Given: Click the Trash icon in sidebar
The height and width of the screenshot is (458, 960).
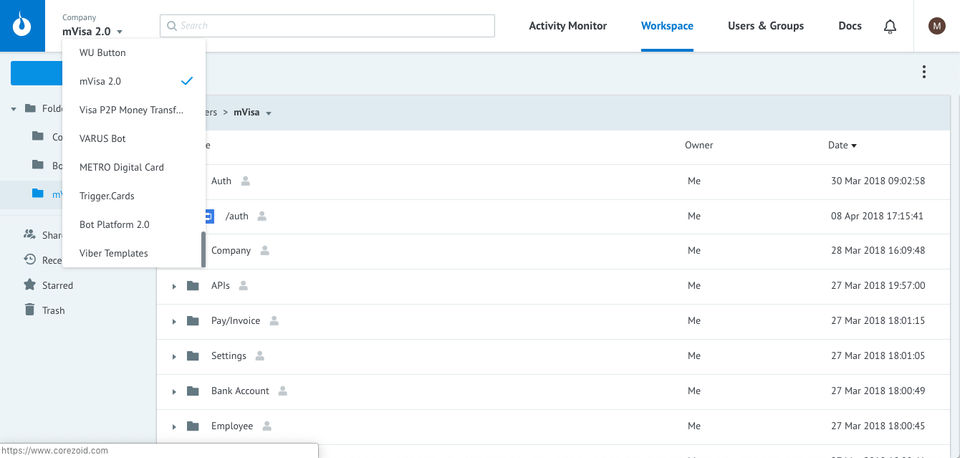Looking at the screenshot, I should click(x=30, y=310).
